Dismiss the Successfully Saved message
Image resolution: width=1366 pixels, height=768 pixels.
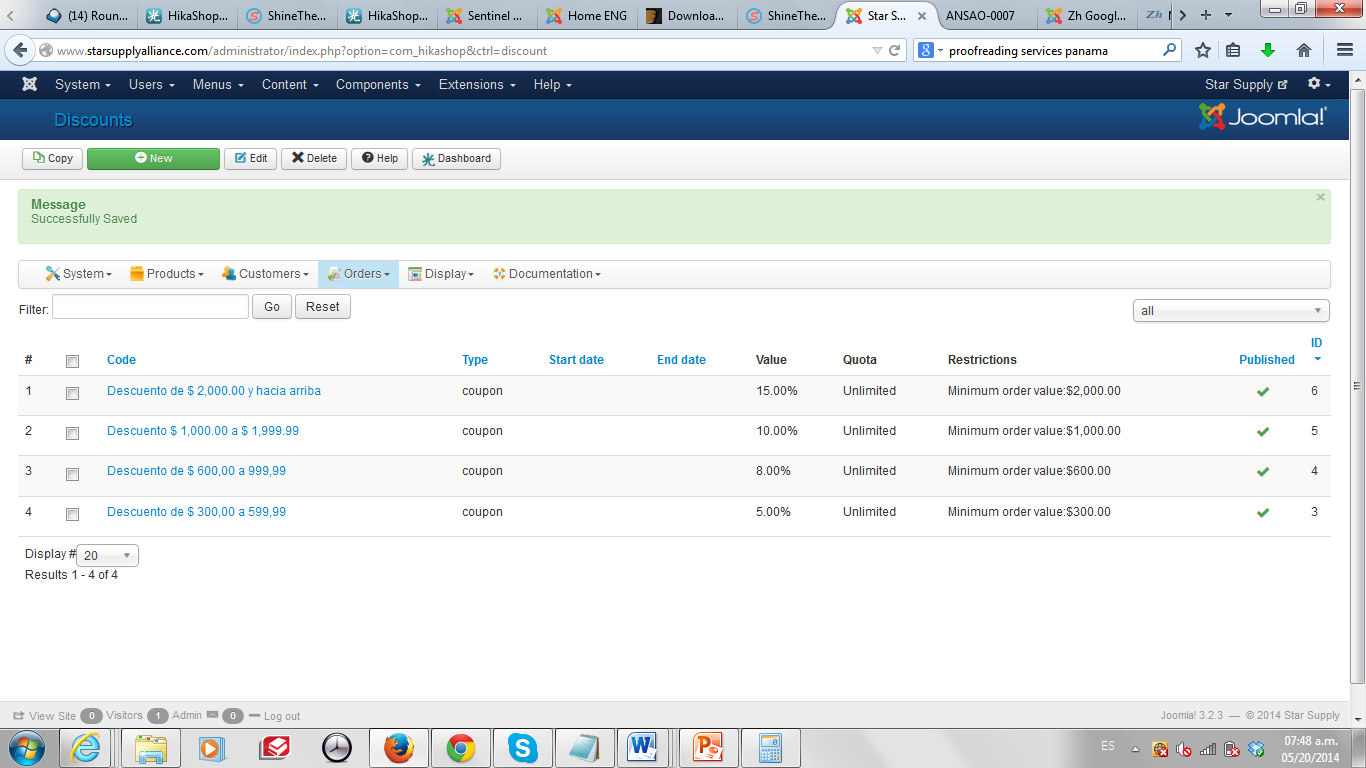[1320, 197]
